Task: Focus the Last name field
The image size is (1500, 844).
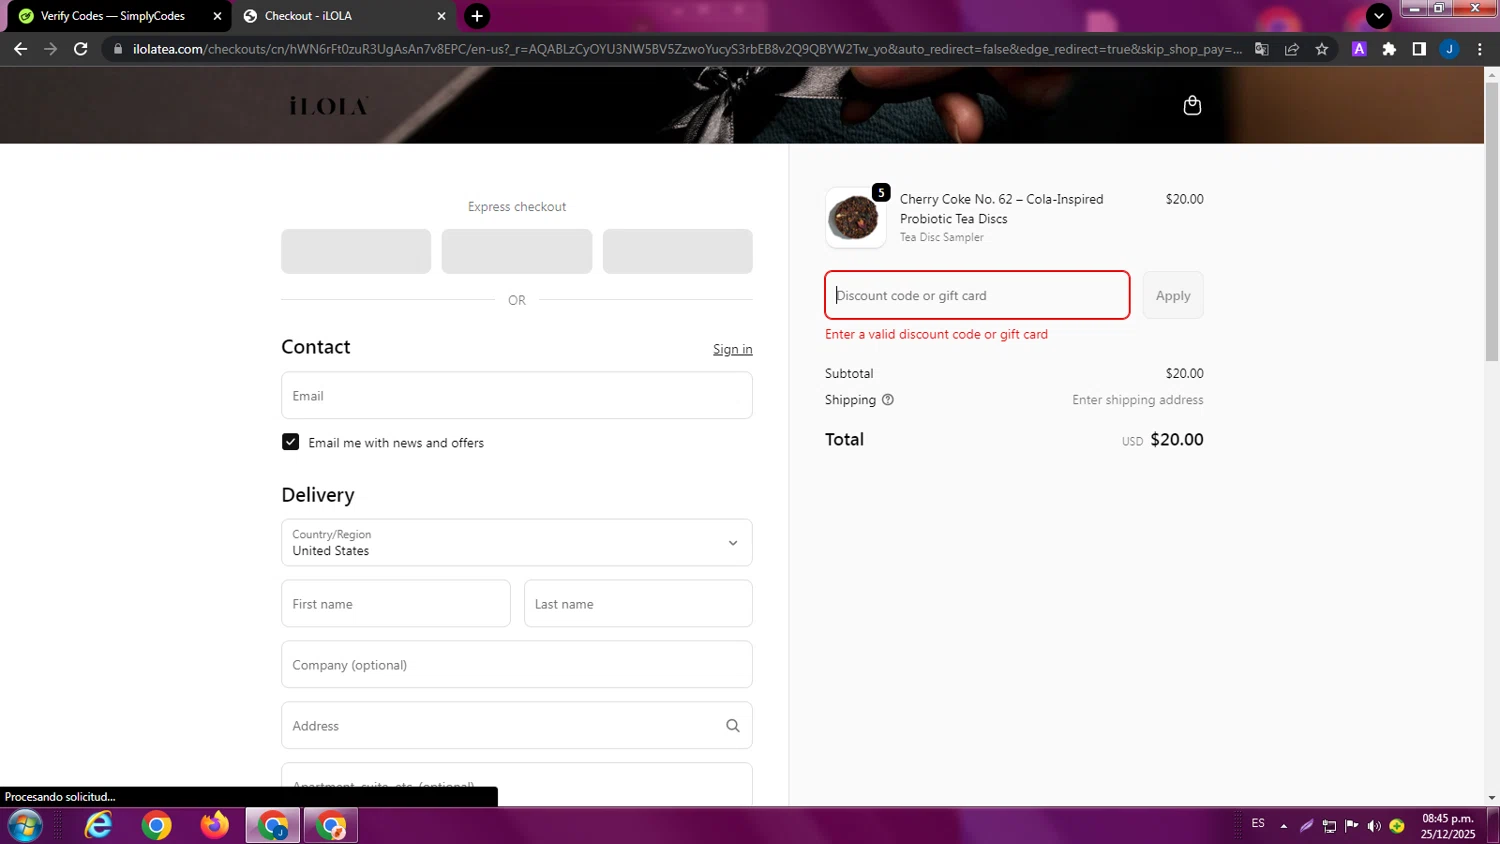Action: (638, 604)
